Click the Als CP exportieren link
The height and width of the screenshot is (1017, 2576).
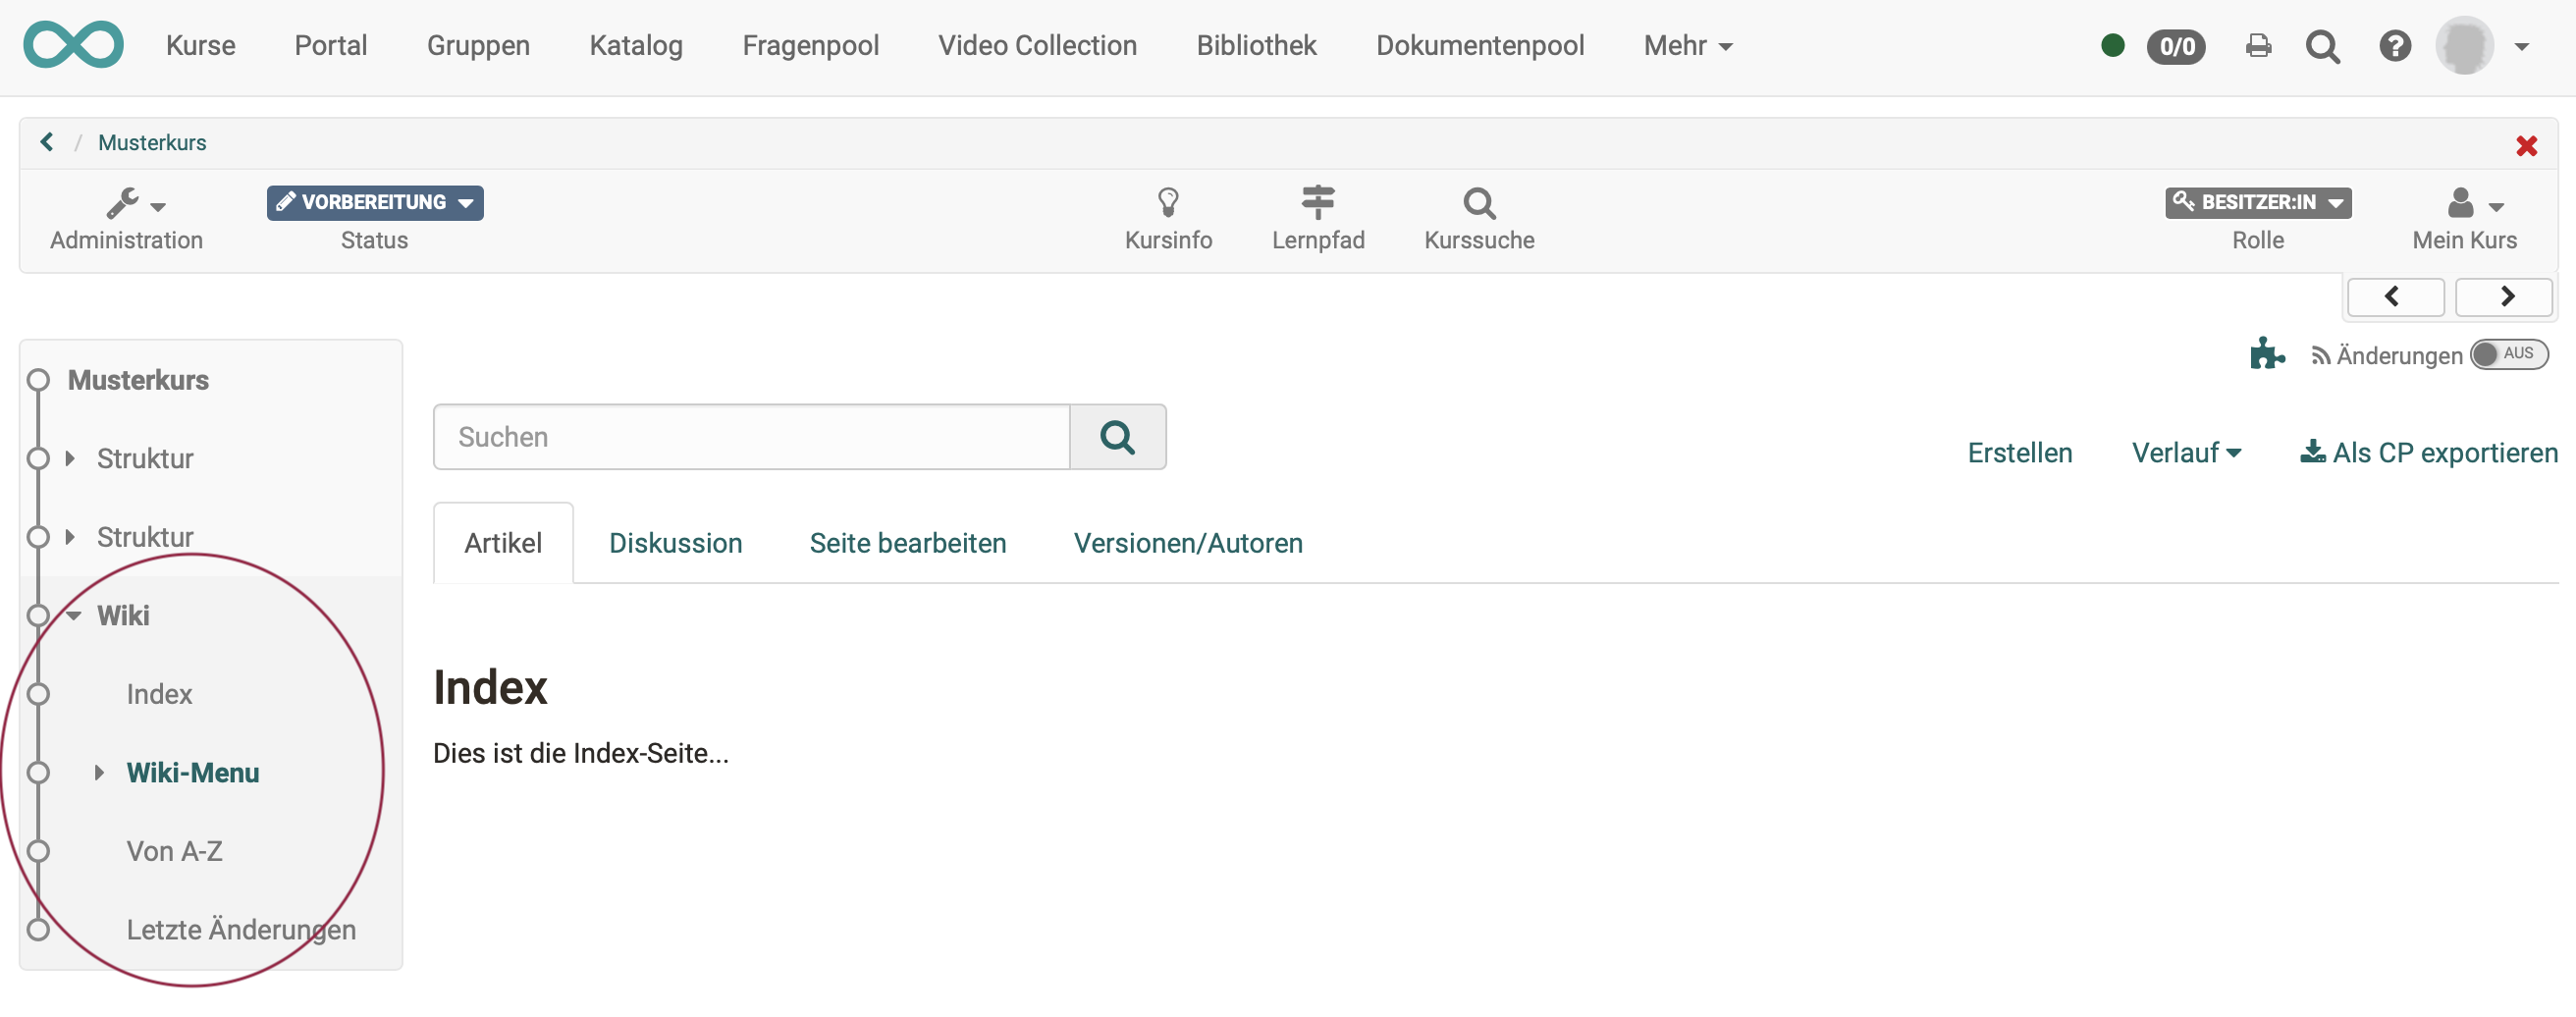[2427, 452]
